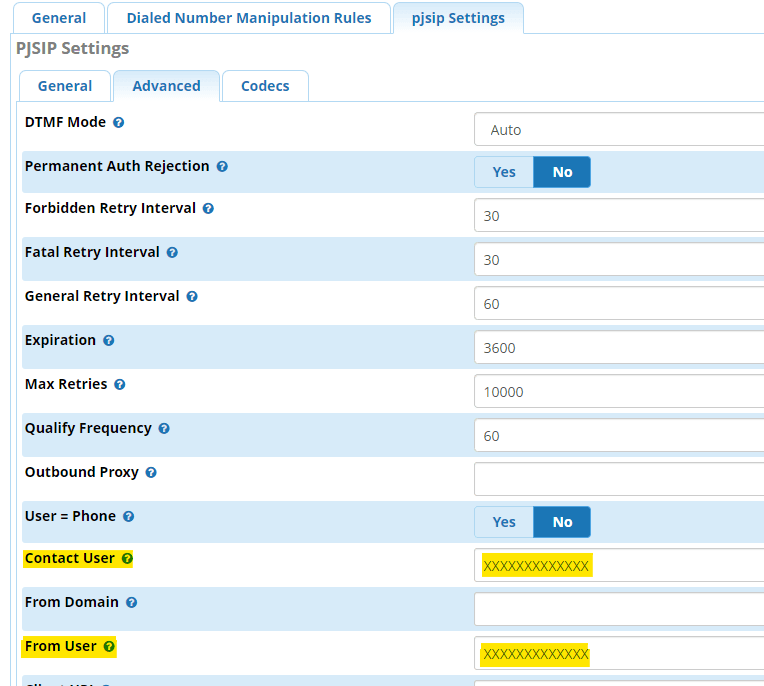Open the DTMF Mode Auto dropdown
Screen dimensions: 764x686
[619, 130]
